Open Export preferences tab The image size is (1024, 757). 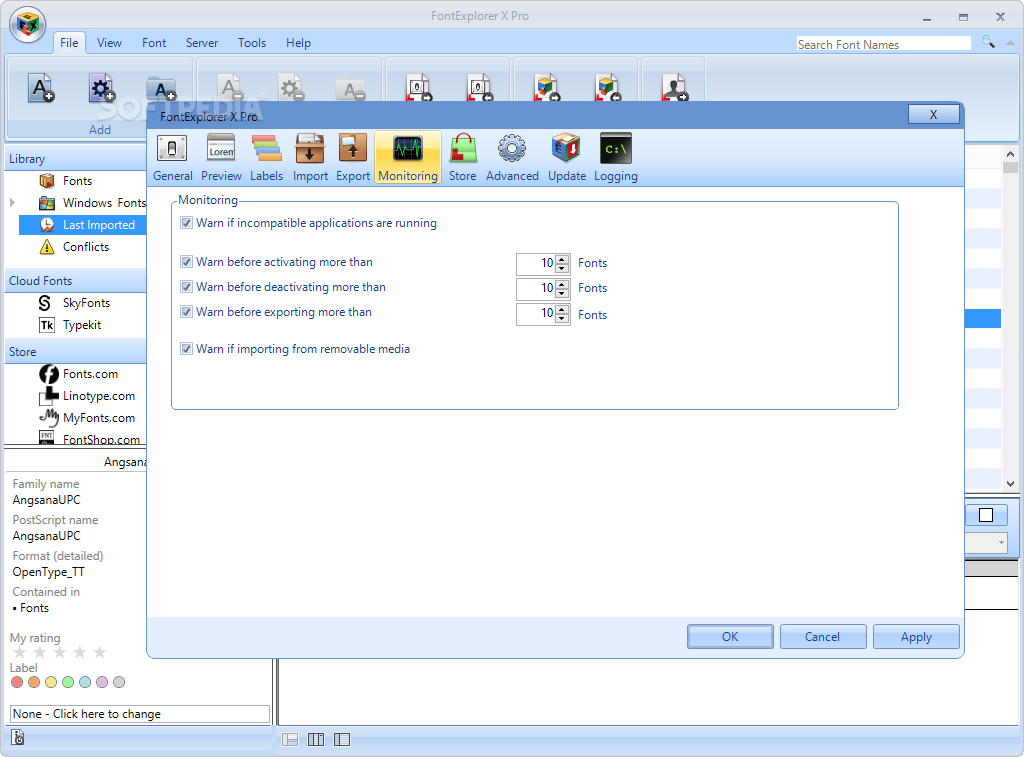point(353,157)
